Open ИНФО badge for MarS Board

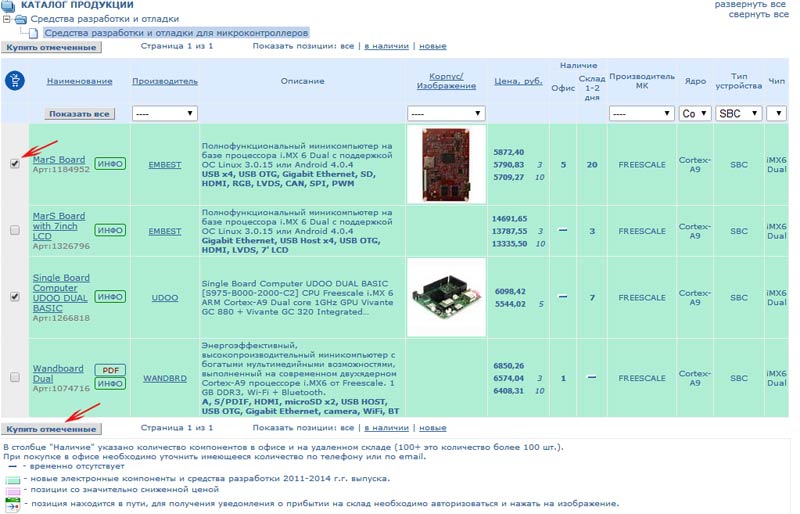point(110,162)
